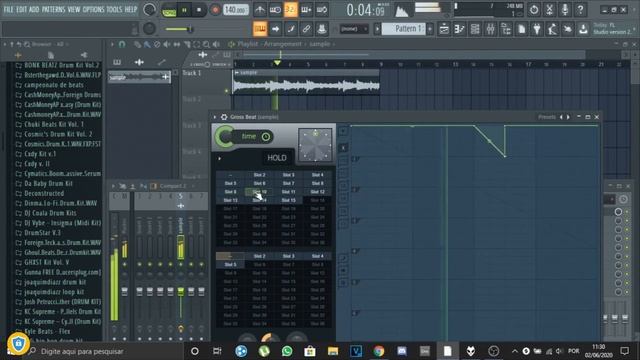The width and height of the screenshot is (640, 360).
Task: Click the stop button in transport
Action: pyautogui.click(x=199, y=10)
